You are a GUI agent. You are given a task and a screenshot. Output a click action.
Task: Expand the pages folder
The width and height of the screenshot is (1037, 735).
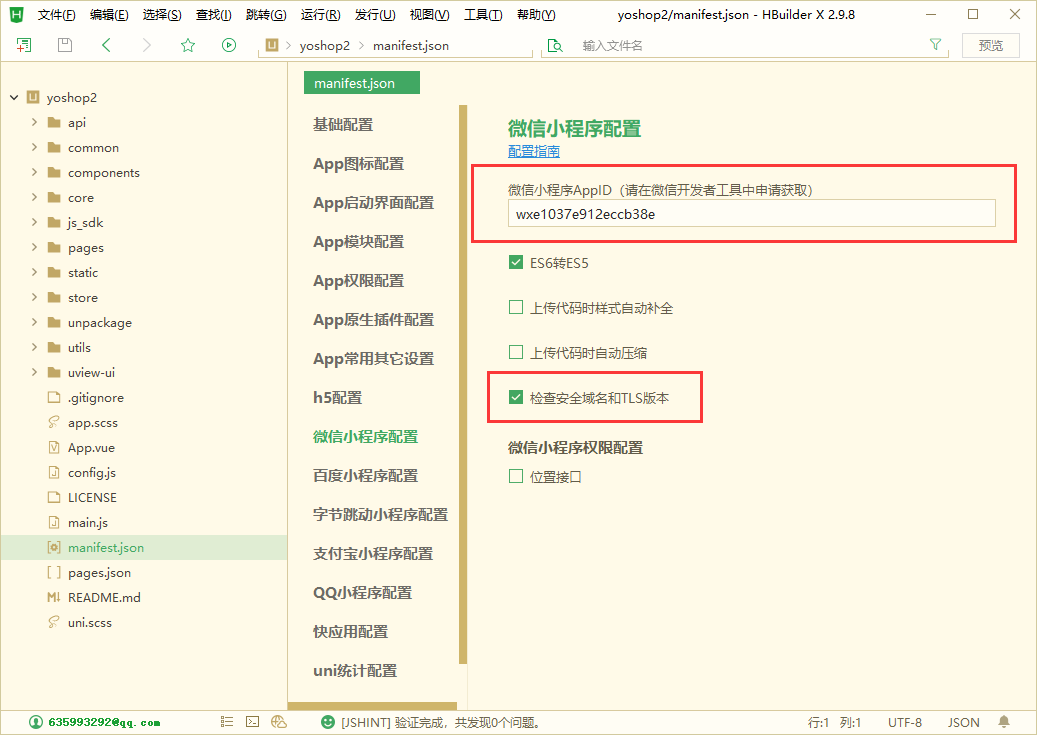point(34,247)
